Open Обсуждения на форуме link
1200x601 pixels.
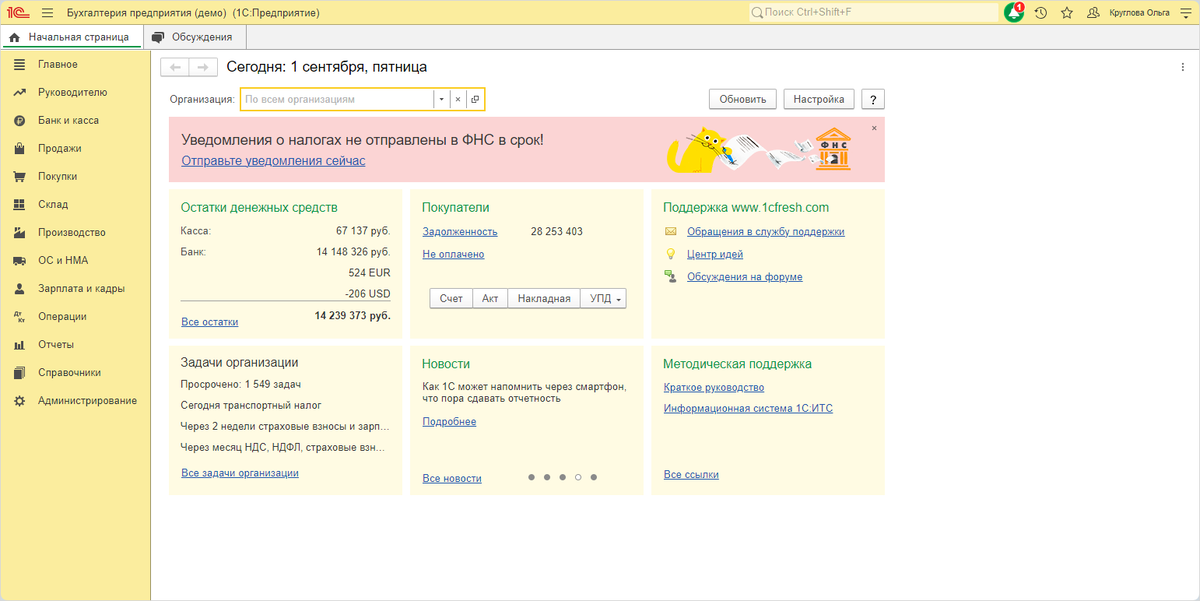coord(744,277)
